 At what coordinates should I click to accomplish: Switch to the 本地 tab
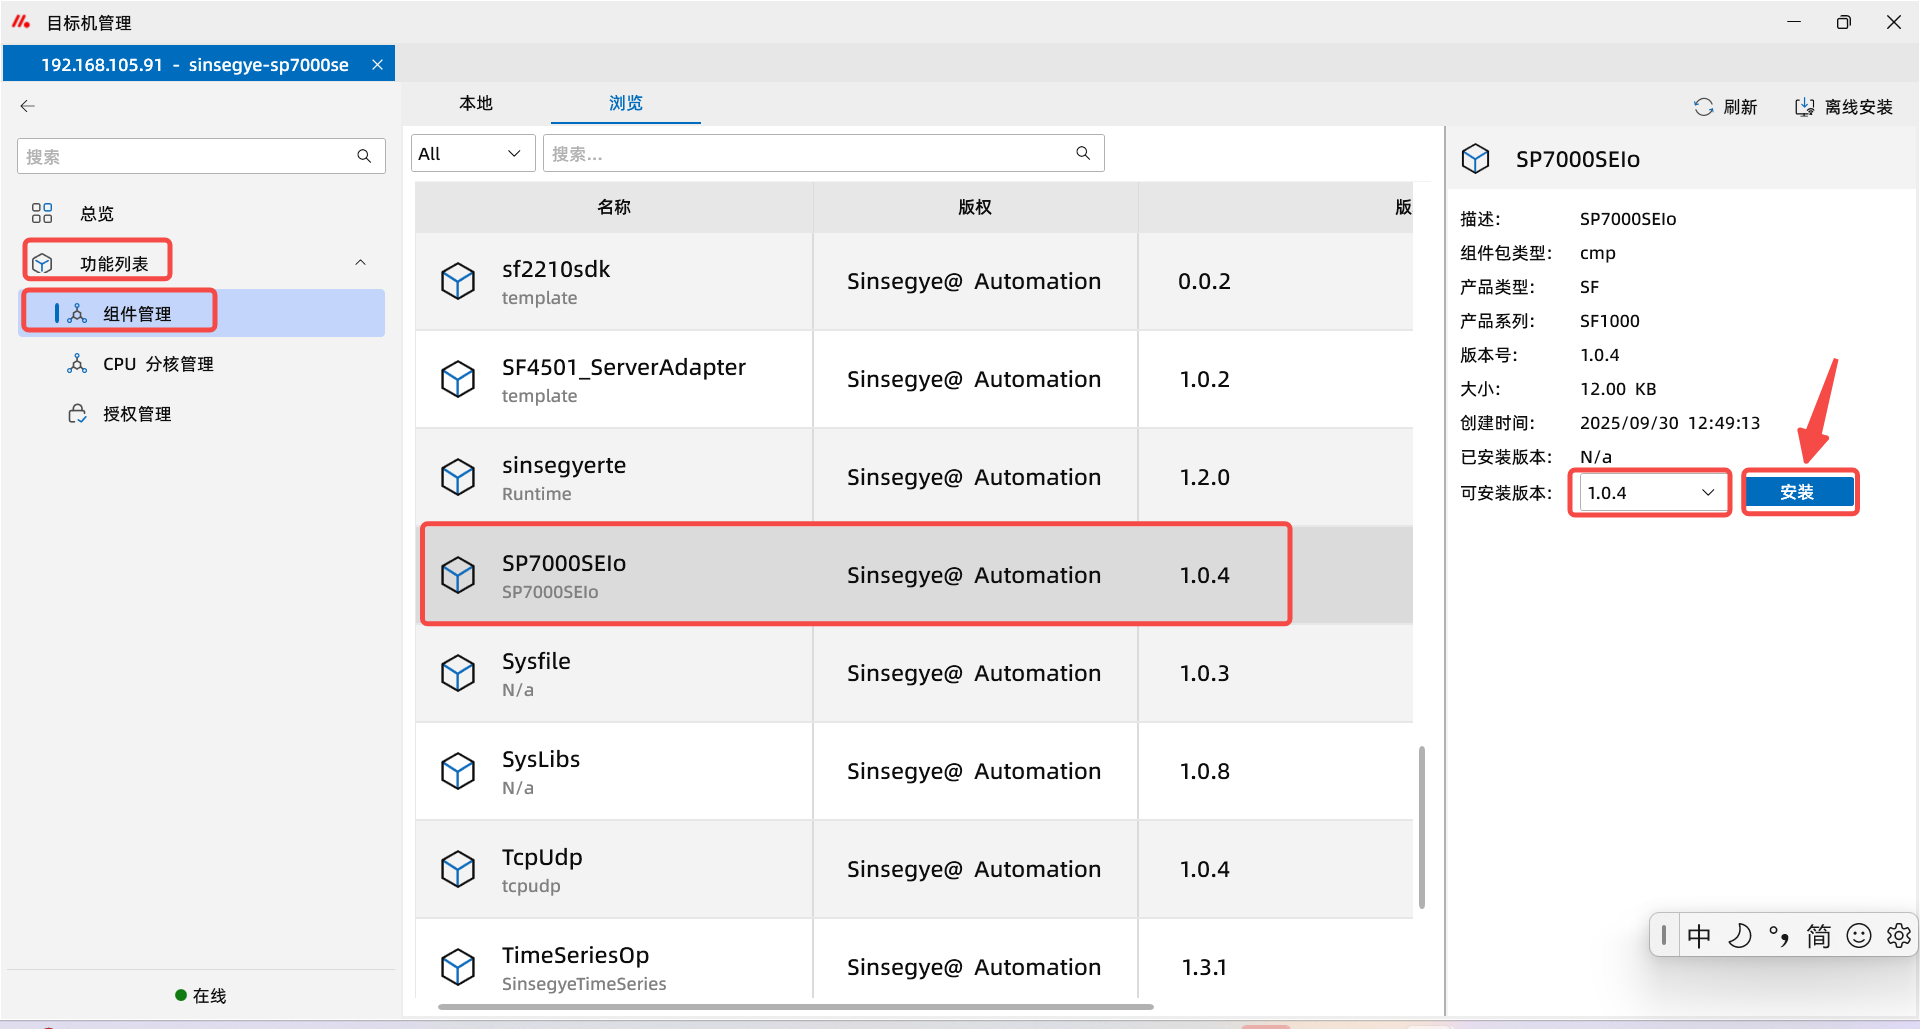476,103
